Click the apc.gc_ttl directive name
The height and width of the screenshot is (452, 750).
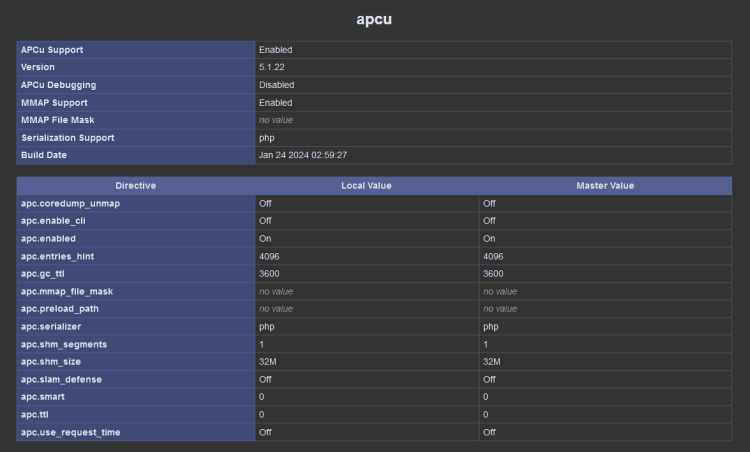tap(49, 274)
